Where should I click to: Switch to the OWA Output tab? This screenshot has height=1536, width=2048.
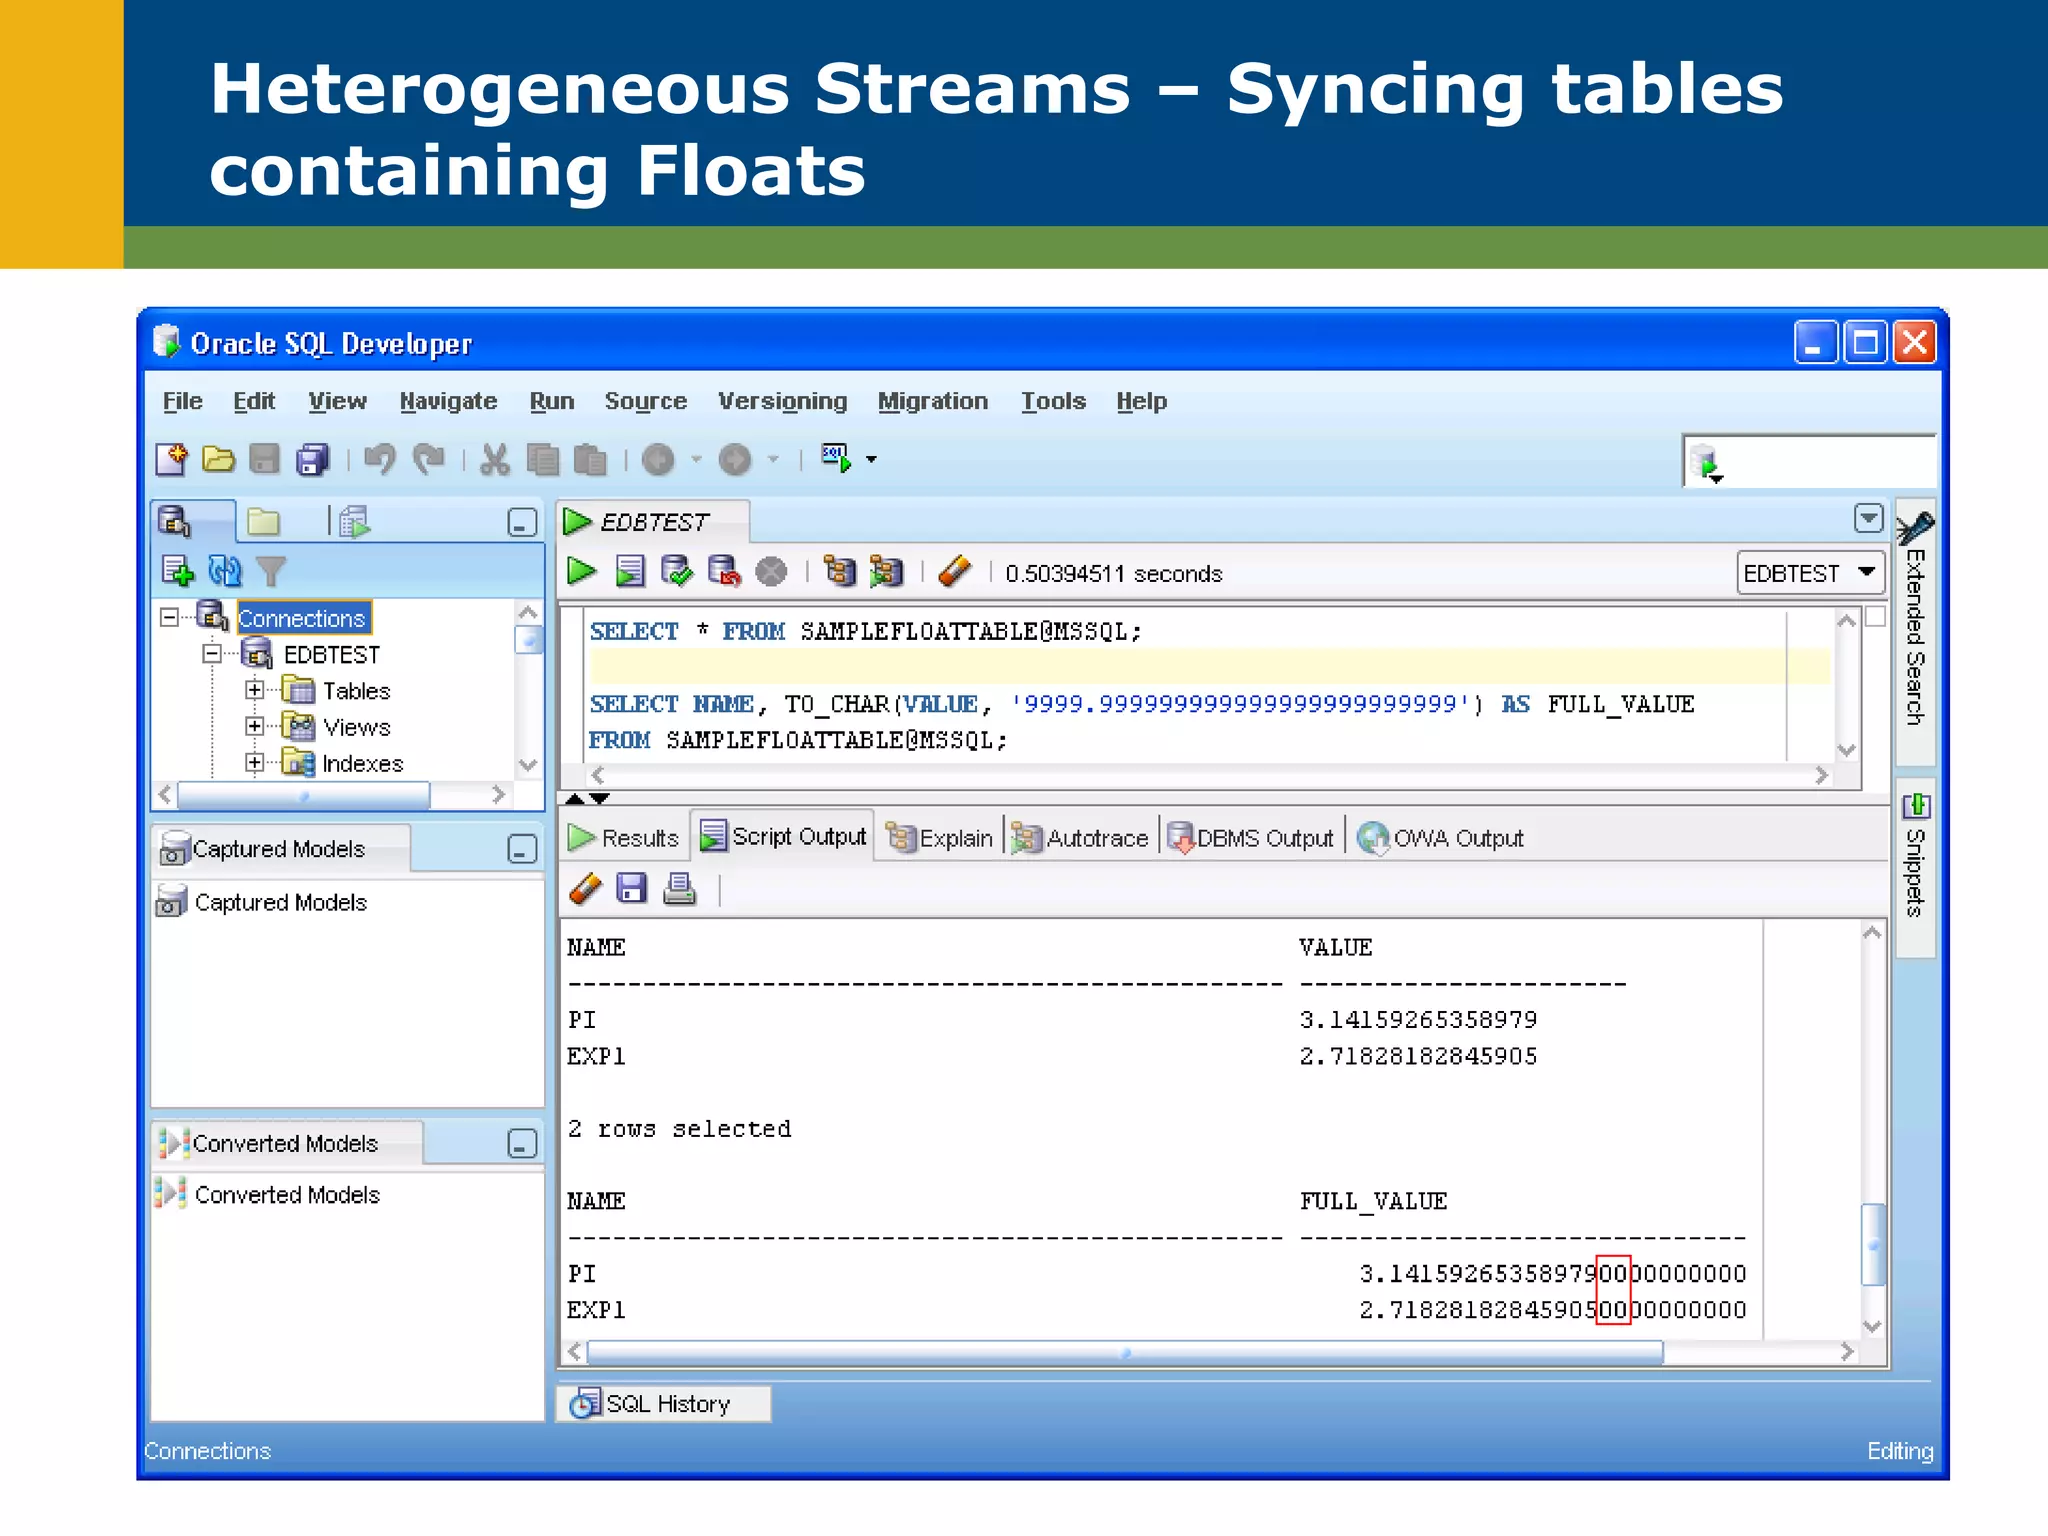(1441, 837)
